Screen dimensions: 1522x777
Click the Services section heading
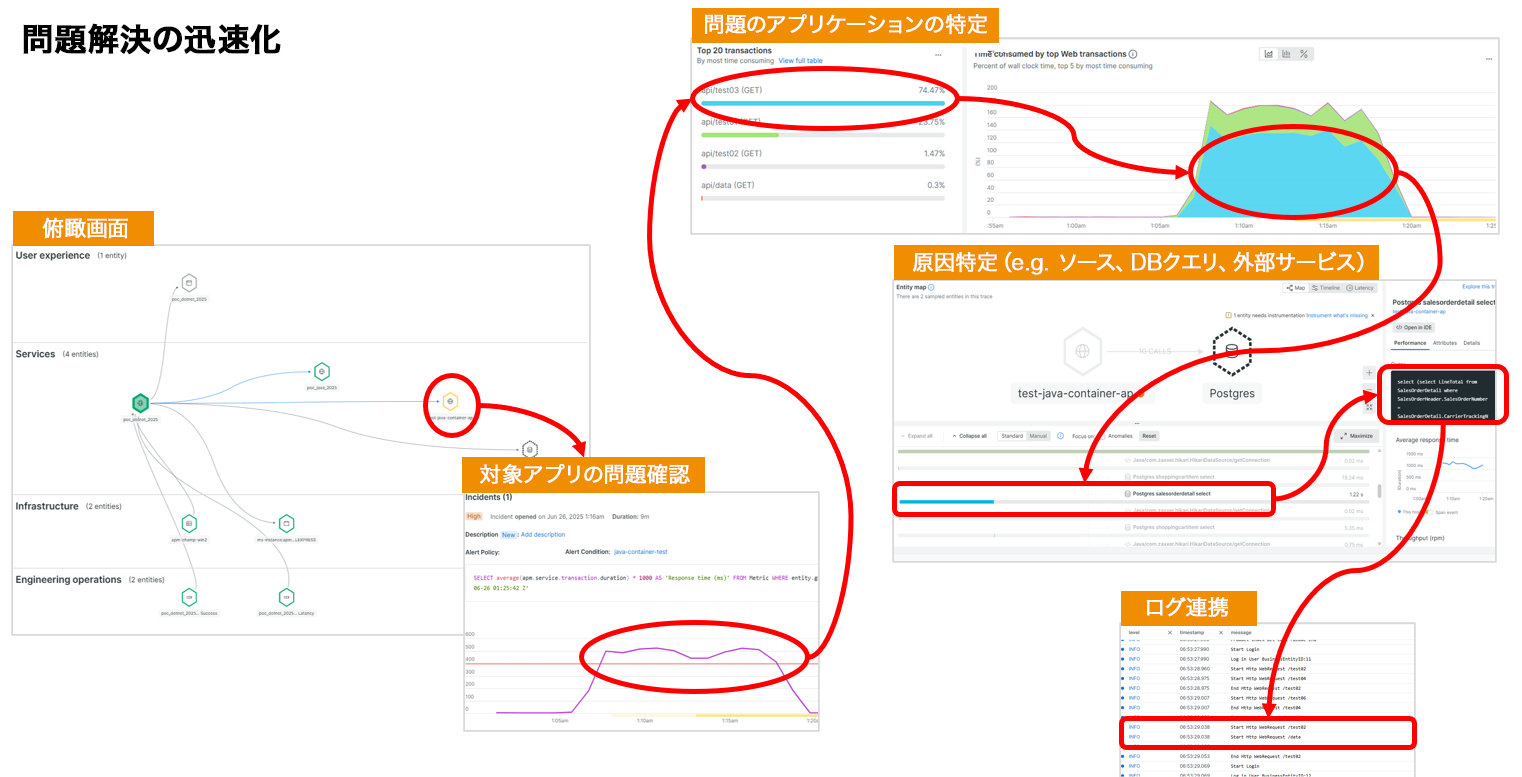tap(37, 354)
